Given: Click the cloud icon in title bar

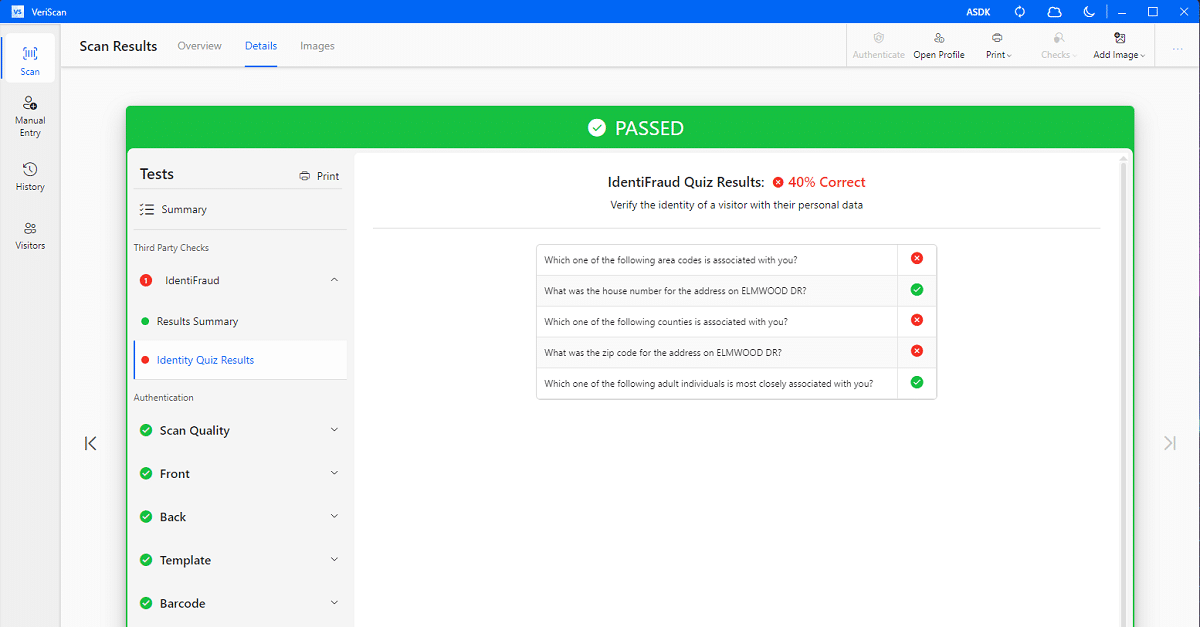Looking at the screenshot, I should click(1054, 12).
